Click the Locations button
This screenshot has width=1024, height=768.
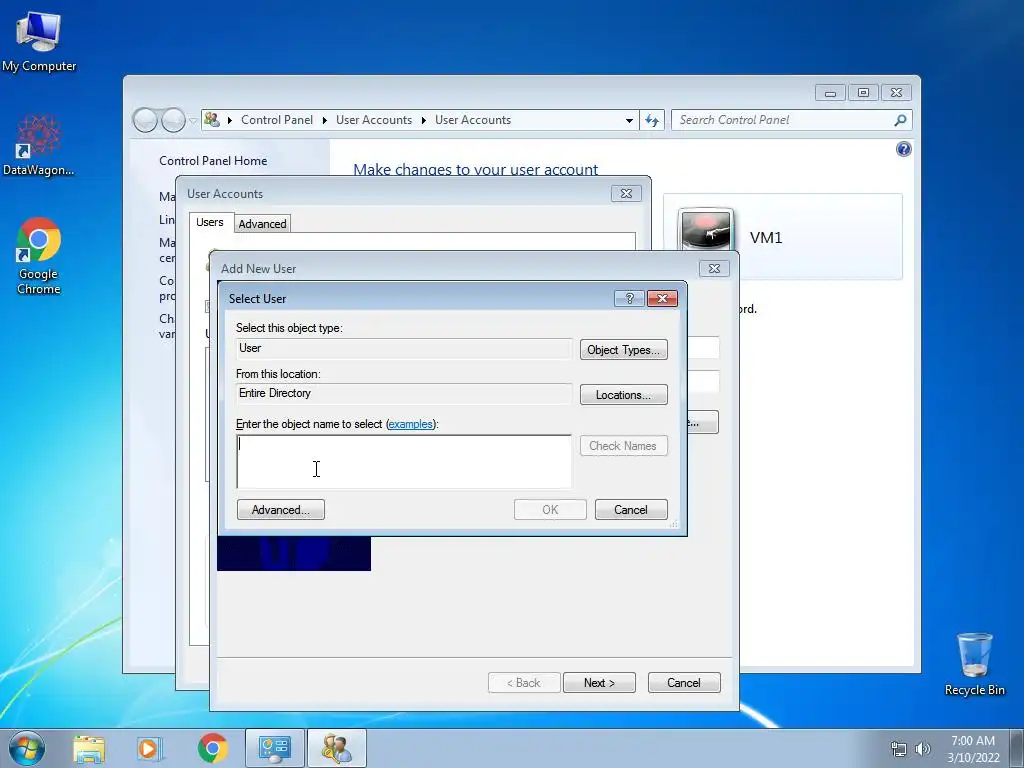(x=624, y=395)
